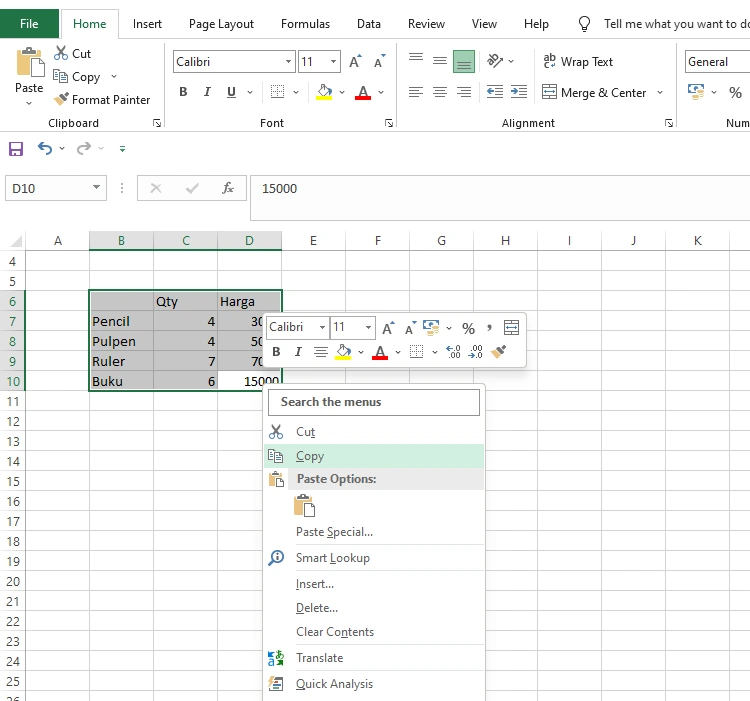This screenshot has height=701, width=750.
Task: Apply yellow Fill Color in ribbon
Action: point(324,92)
